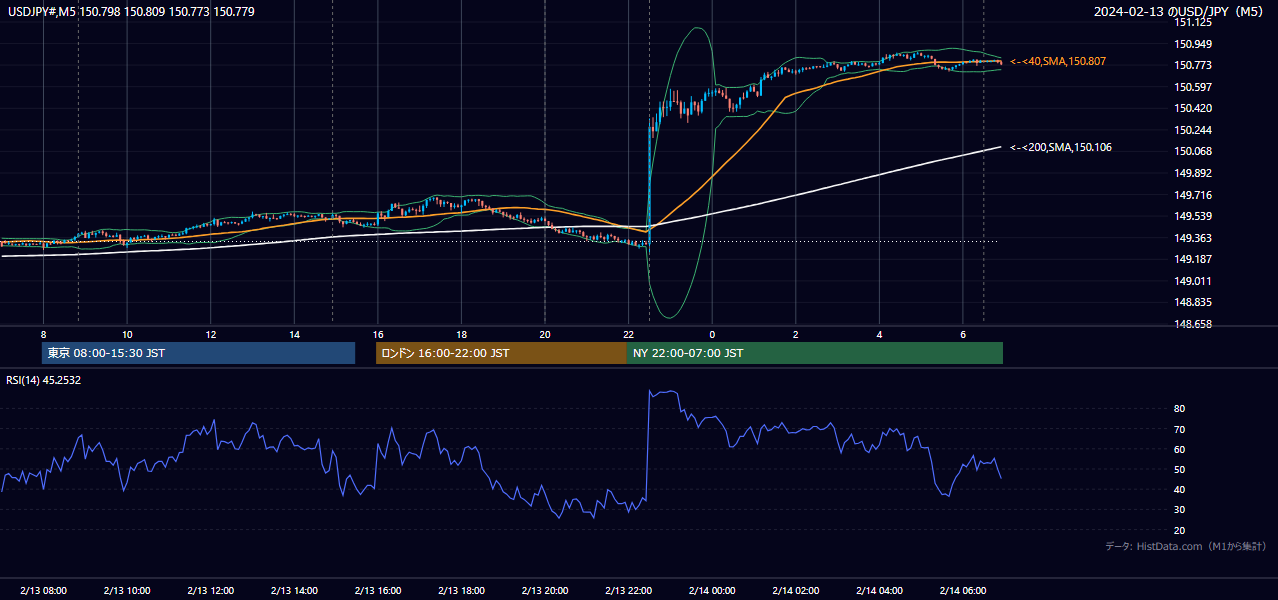Click price axis value 148.658
Screen dimensions: 1278x600
(x=1192, y=324)
